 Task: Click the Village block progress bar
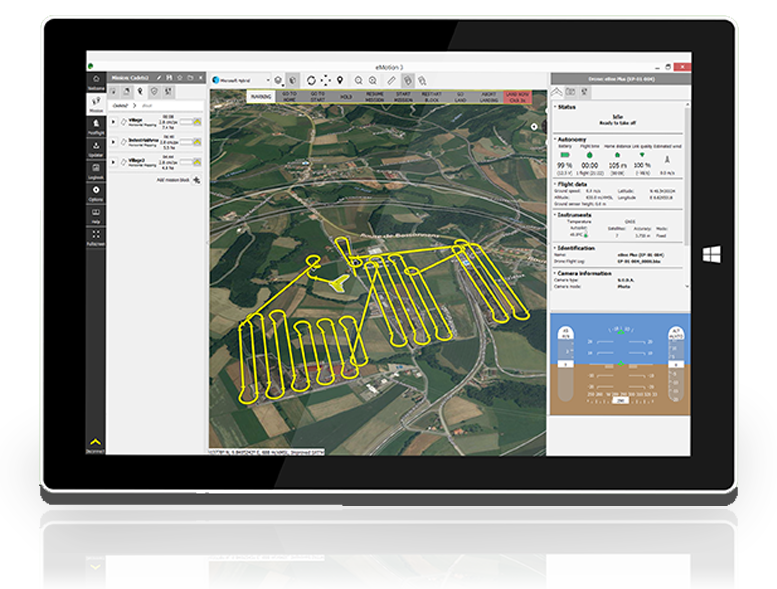(186, 121)
